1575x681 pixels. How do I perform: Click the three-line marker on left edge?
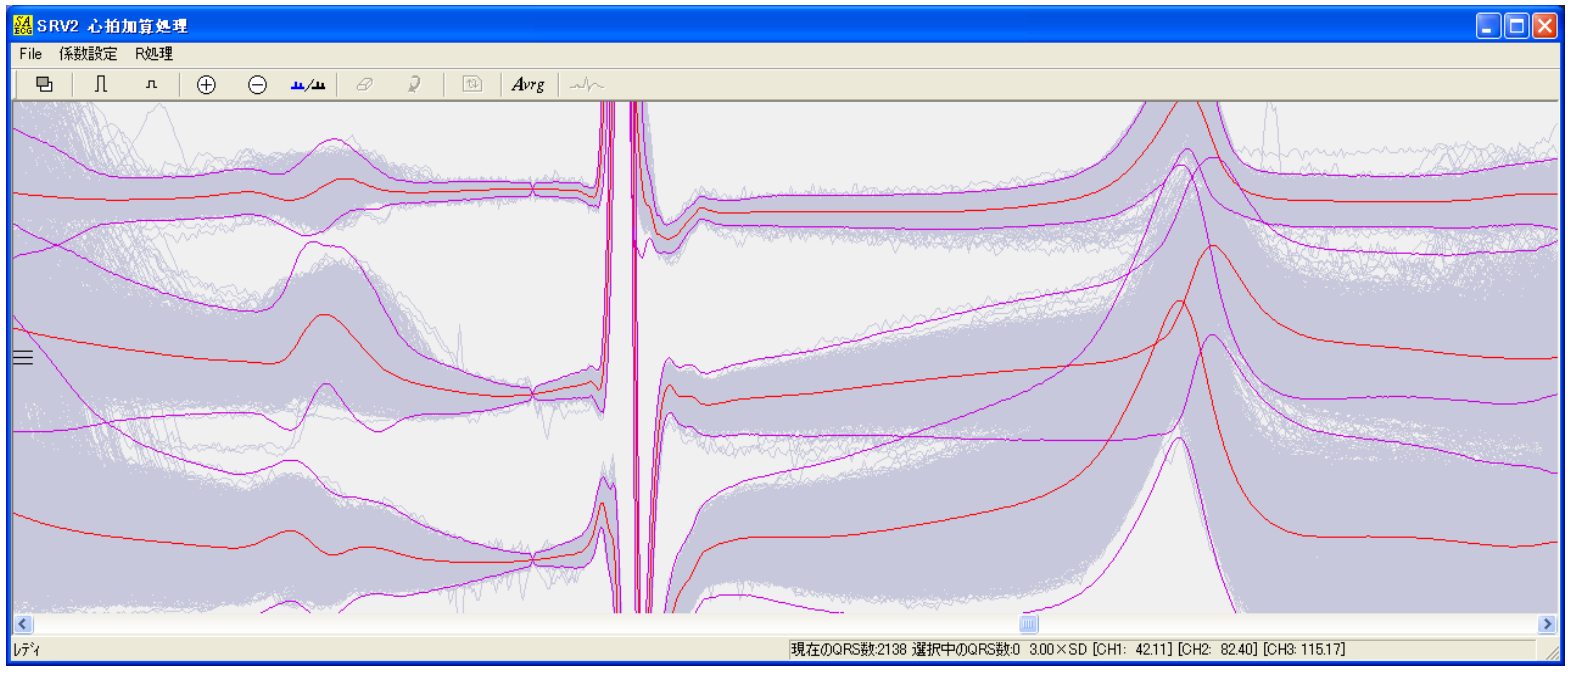(x=23, y=358)
